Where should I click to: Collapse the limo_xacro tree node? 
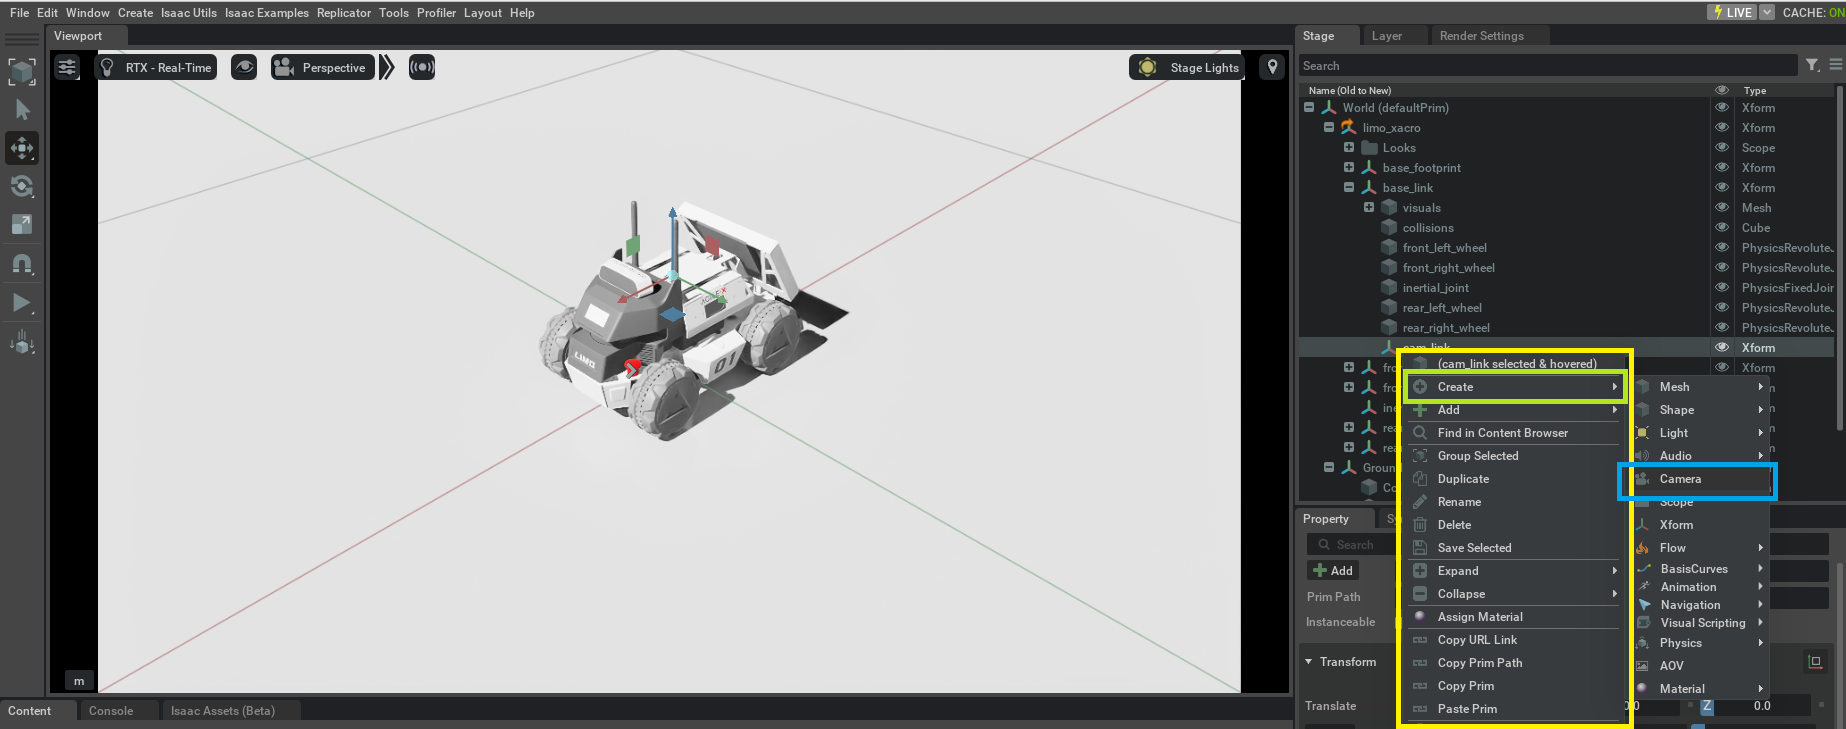click(x=1329, y=127)
